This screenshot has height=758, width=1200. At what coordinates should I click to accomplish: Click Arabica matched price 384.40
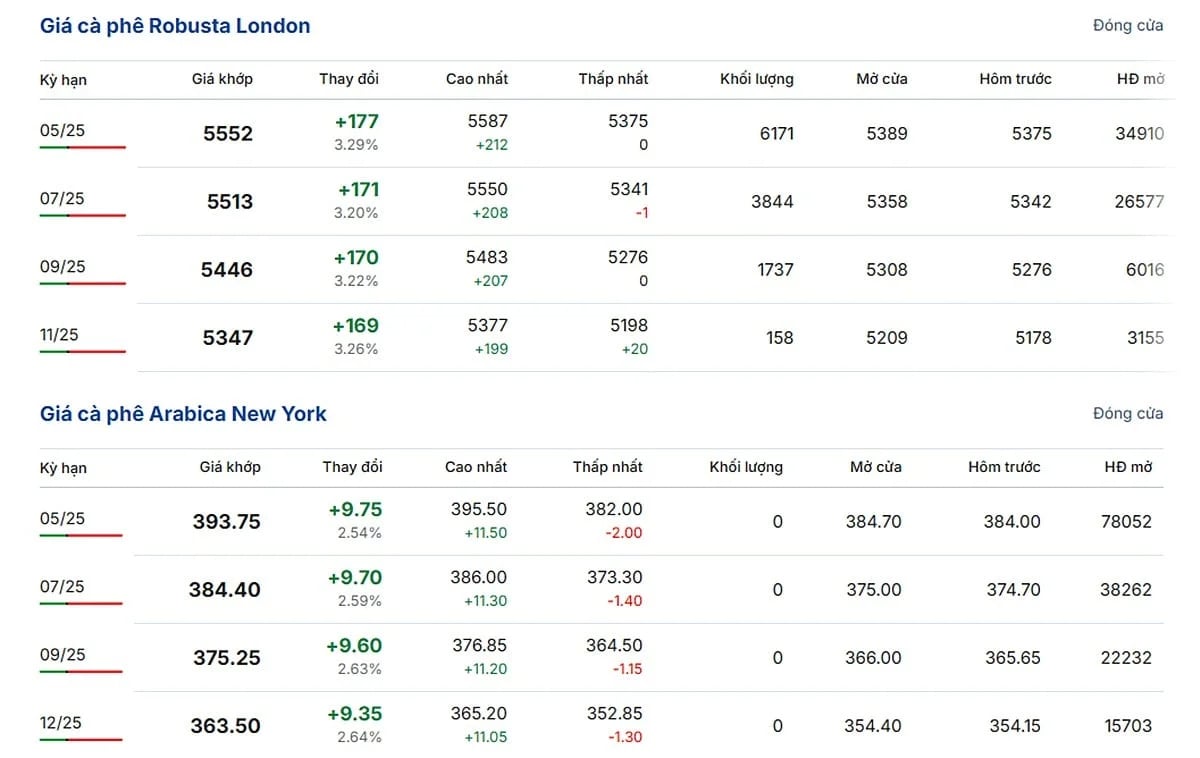coord(225,590)
